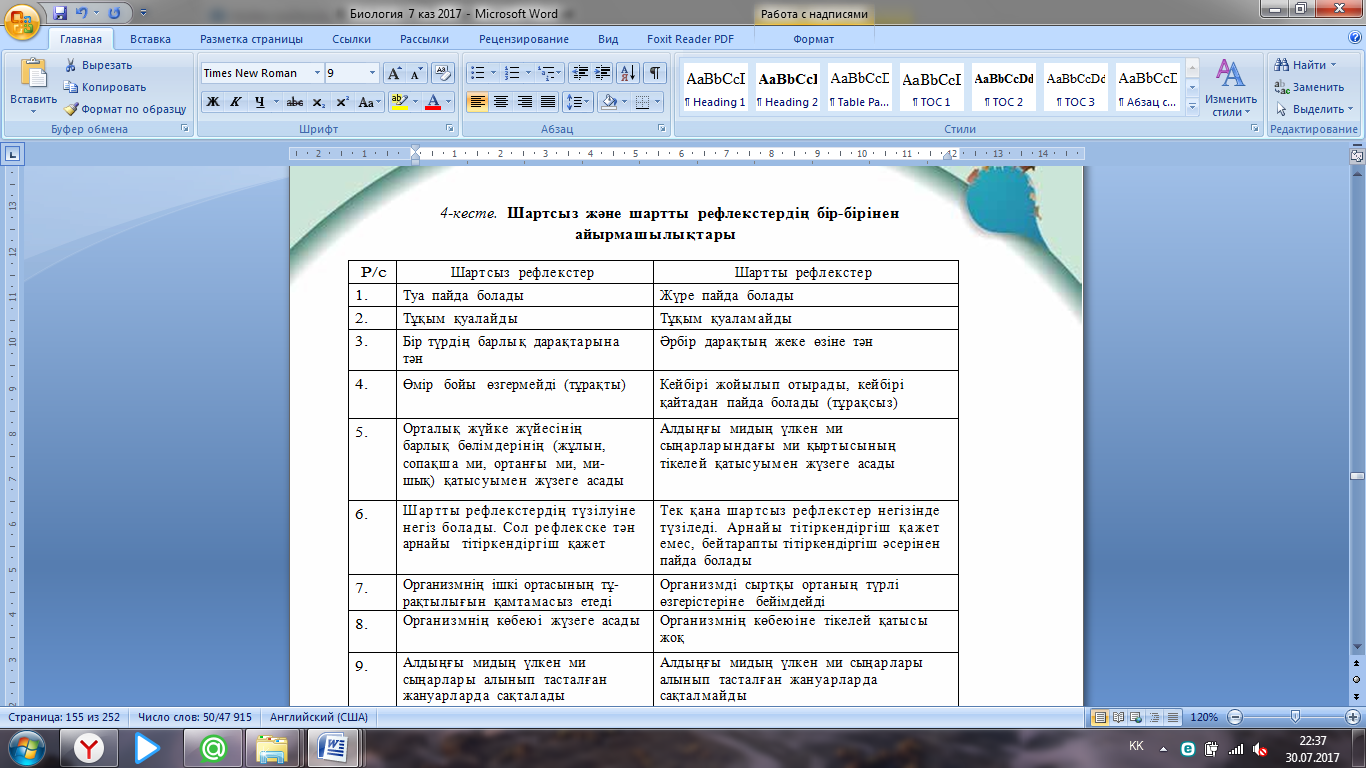The height and width of the screenshot is (768, 1366).
Task: Click the Increase font size icon
Action: coord(395,73)
